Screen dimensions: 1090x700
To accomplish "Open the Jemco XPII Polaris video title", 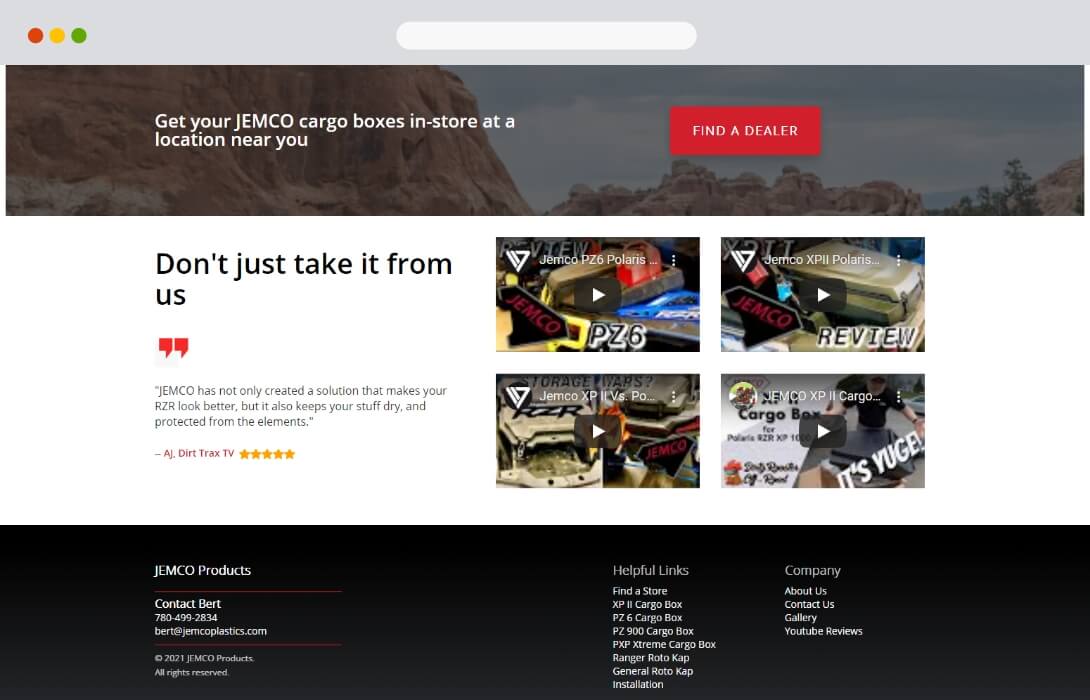I will click(822, 260).
